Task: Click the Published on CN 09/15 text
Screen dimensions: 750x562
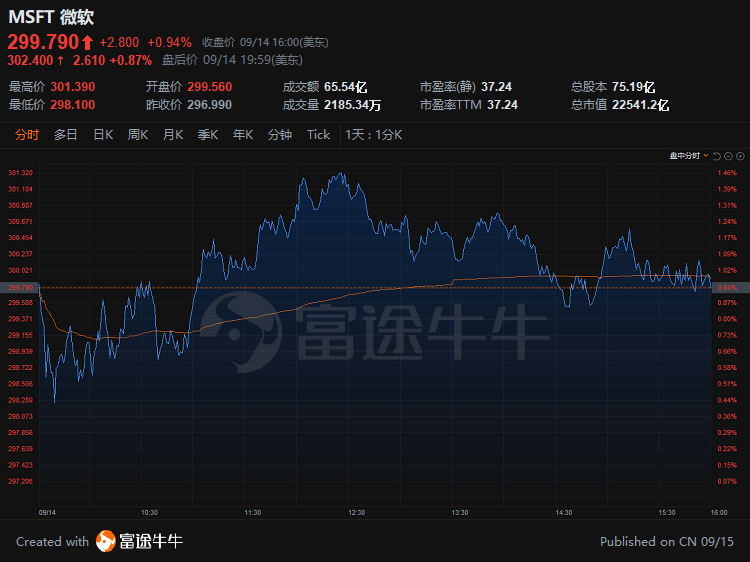Action: [x=667, y=541]
